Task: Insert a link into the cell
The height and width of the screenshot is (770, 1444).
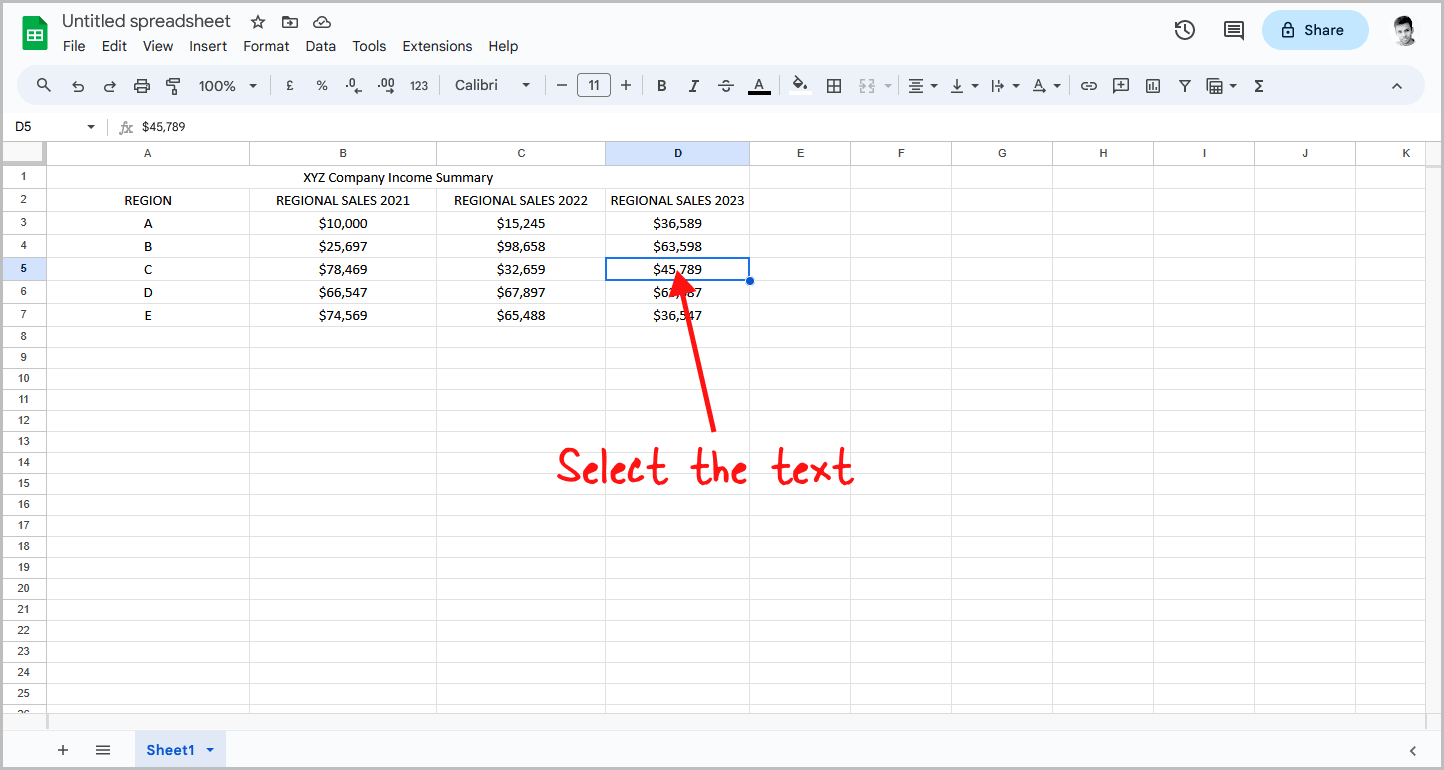Action: pos(1089,85)
